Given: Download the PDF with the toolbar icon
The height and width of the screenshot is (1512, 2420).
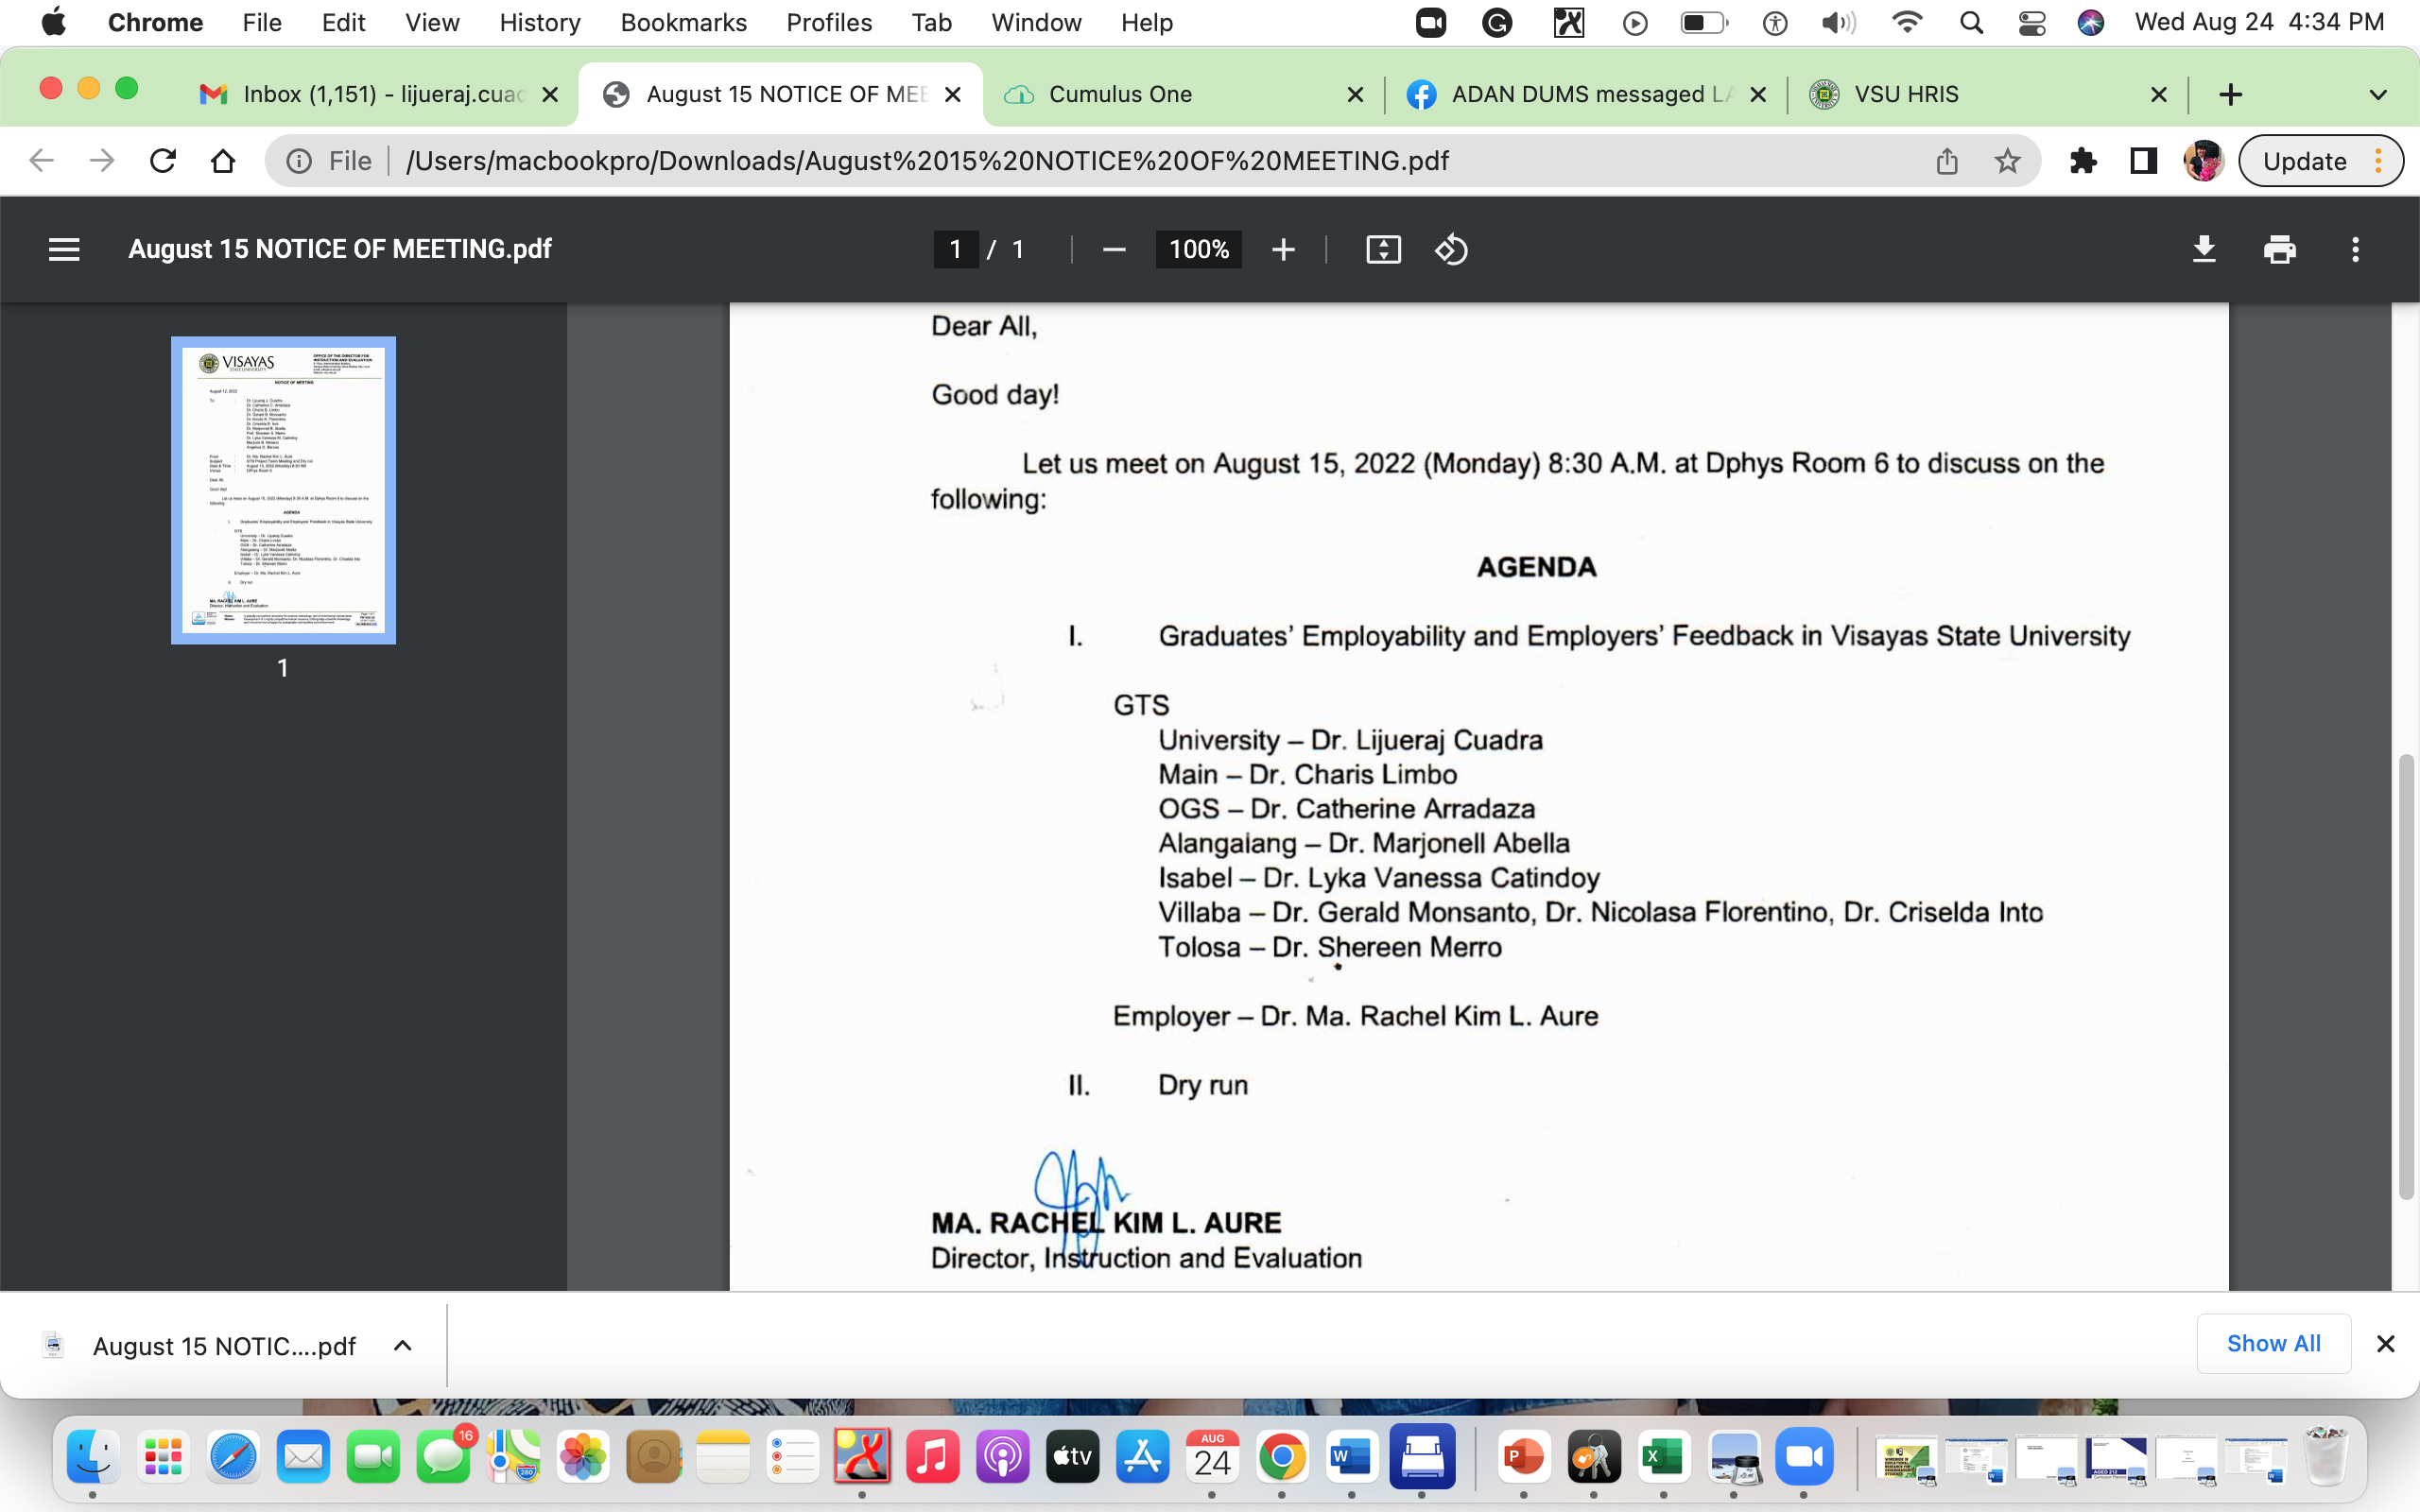Looking at the screenshot, I should (2204, 249).
